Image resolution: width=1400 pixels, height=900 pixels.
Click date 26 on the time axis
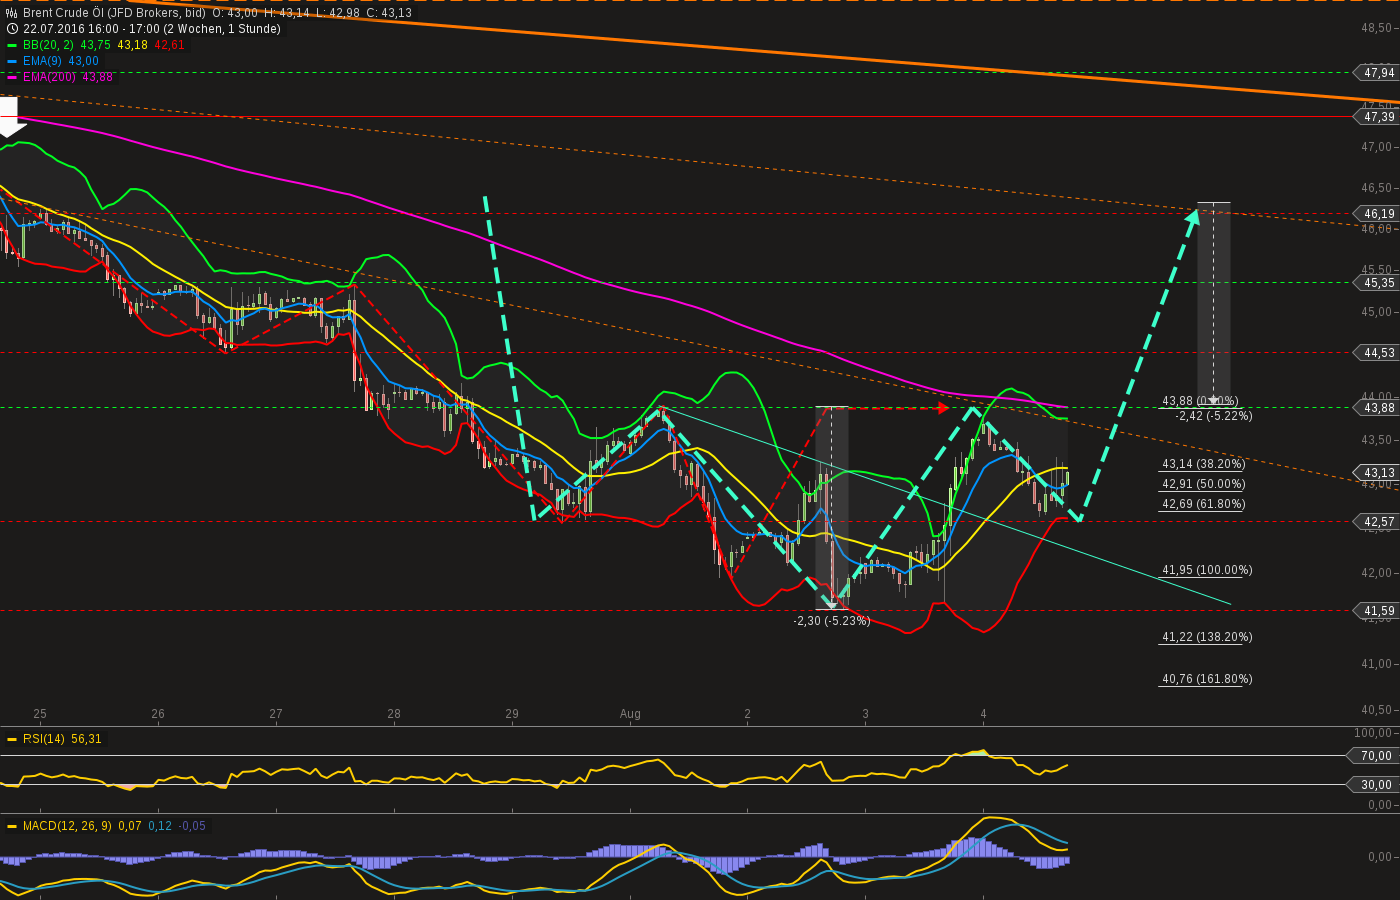coord(158,714)
